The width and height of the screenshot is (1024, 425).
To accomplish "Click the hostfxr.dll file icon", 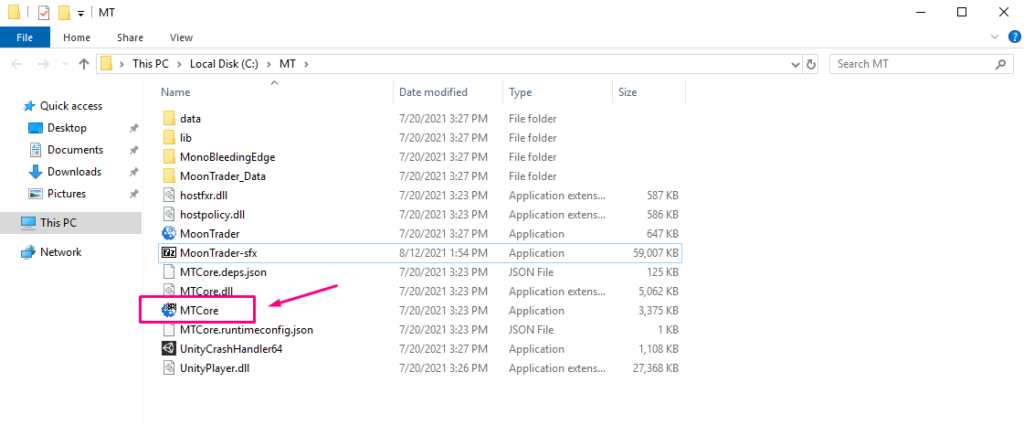I will pos(168,195).
